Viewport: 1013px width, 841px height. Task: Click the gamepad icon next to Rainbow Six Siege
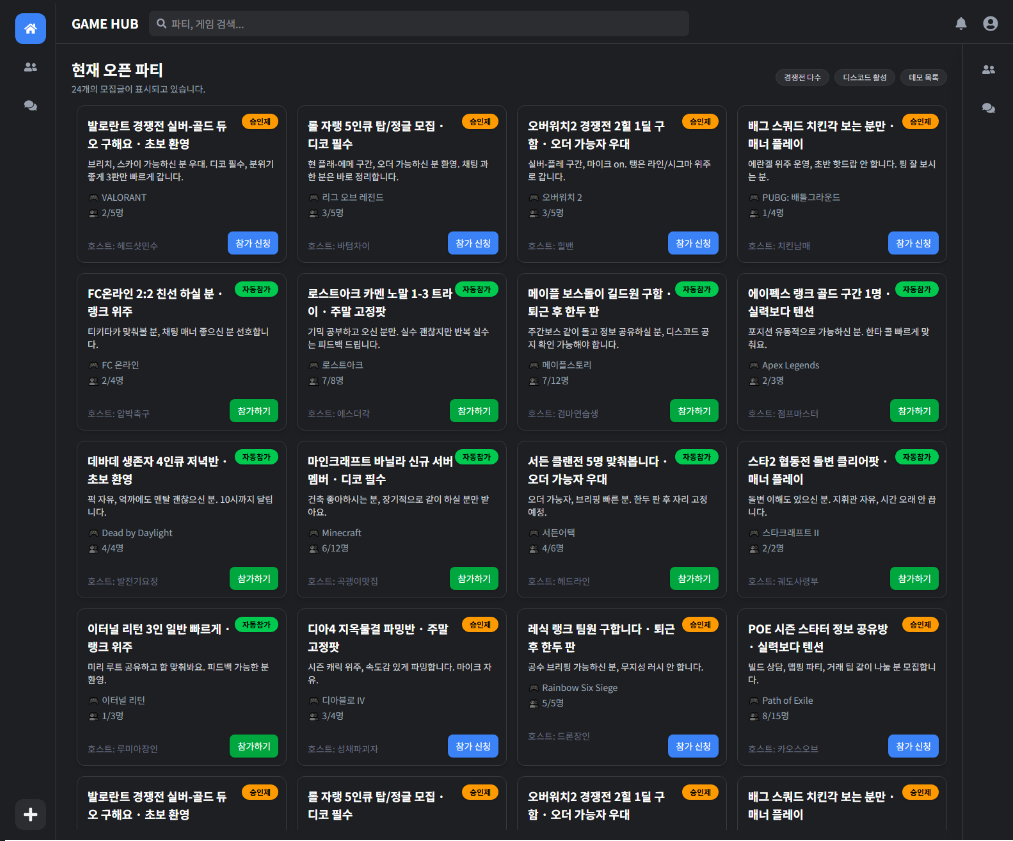(x=534, y=689)
